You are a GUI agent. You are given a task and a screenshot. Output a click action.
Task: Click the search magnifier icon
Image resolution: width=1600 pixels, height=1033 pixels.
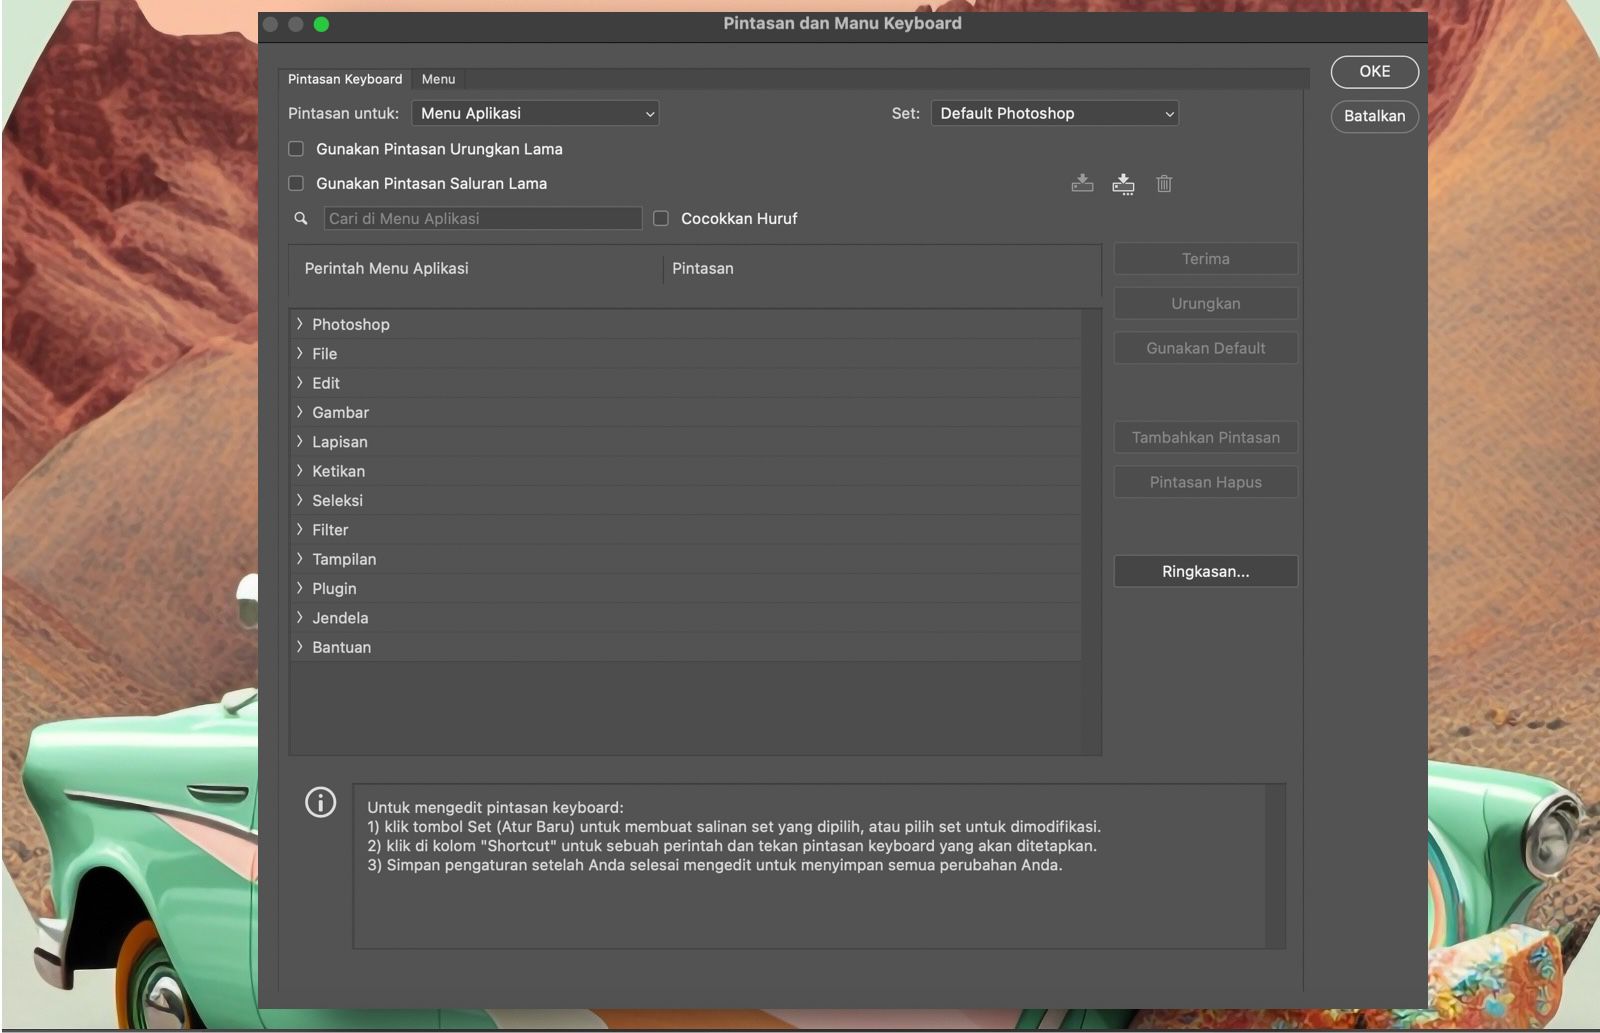pos(301,218)
